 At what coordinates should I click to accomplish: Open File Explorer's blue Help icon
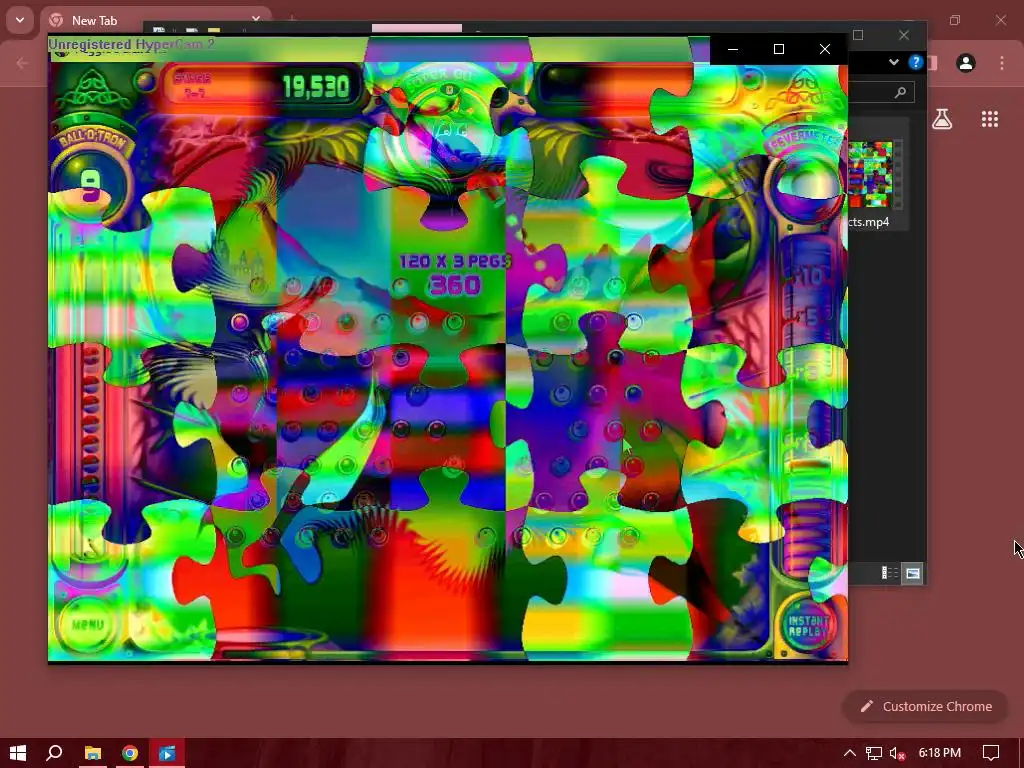click(x=916, y=62)
